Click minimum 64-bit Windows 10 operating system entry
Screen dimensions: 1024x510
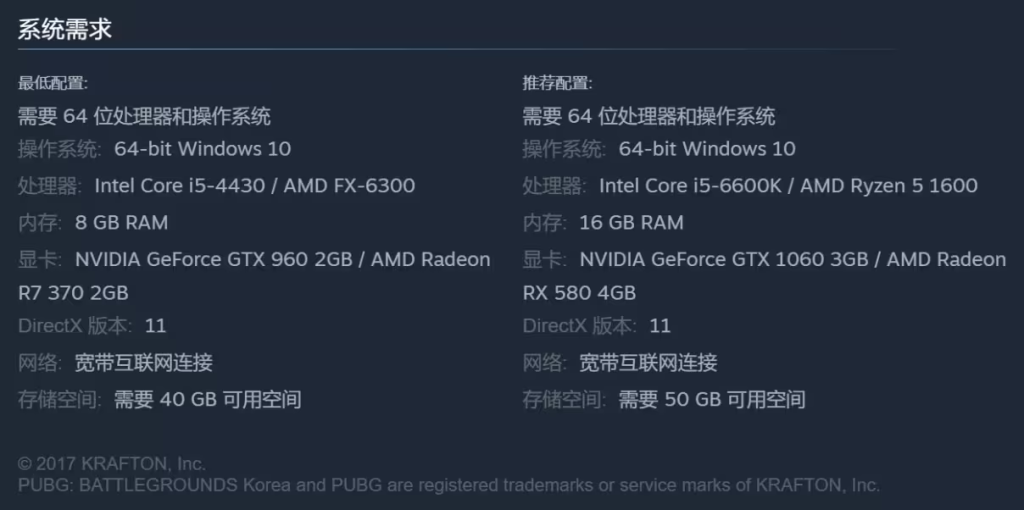(202, 149)
